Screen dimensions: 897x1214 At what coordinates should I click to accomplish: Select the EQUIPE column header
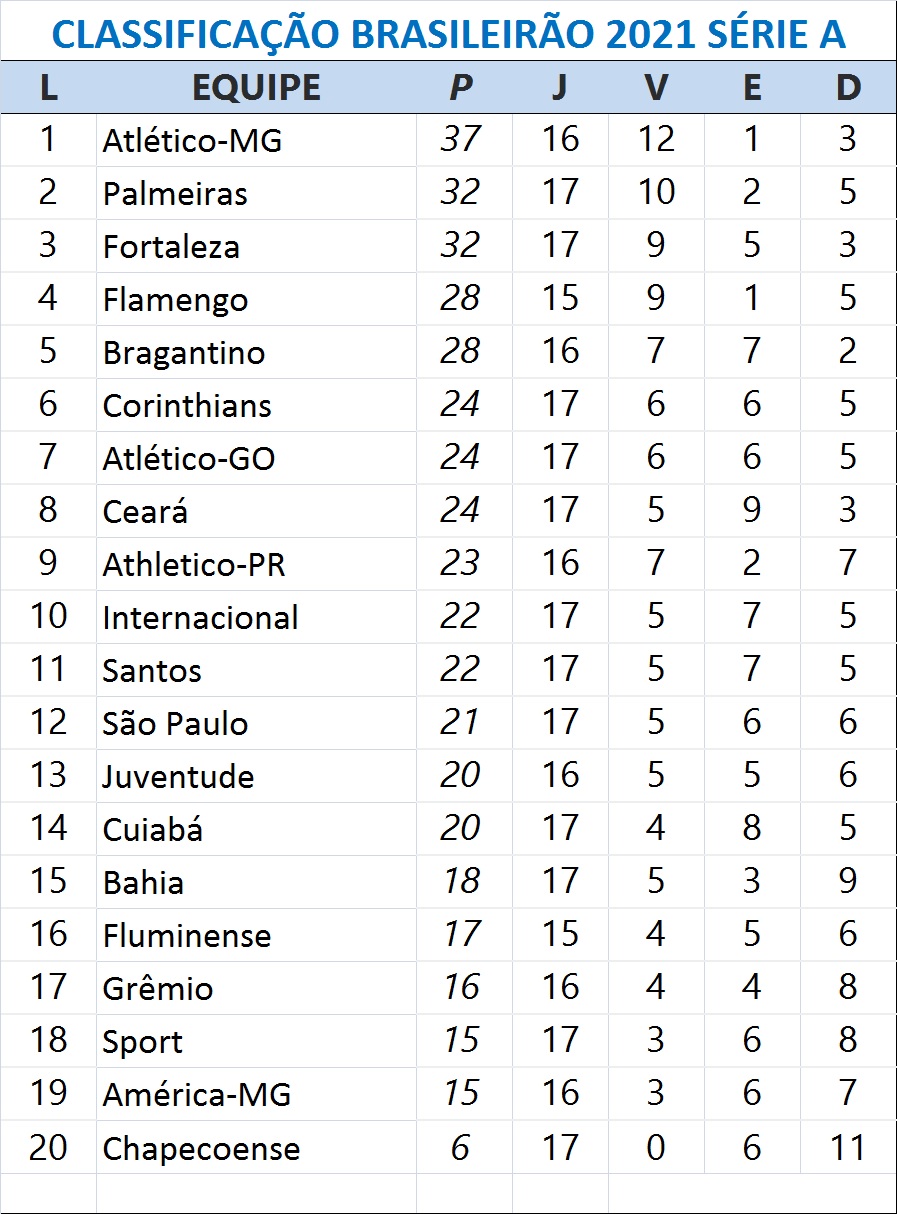256,88
